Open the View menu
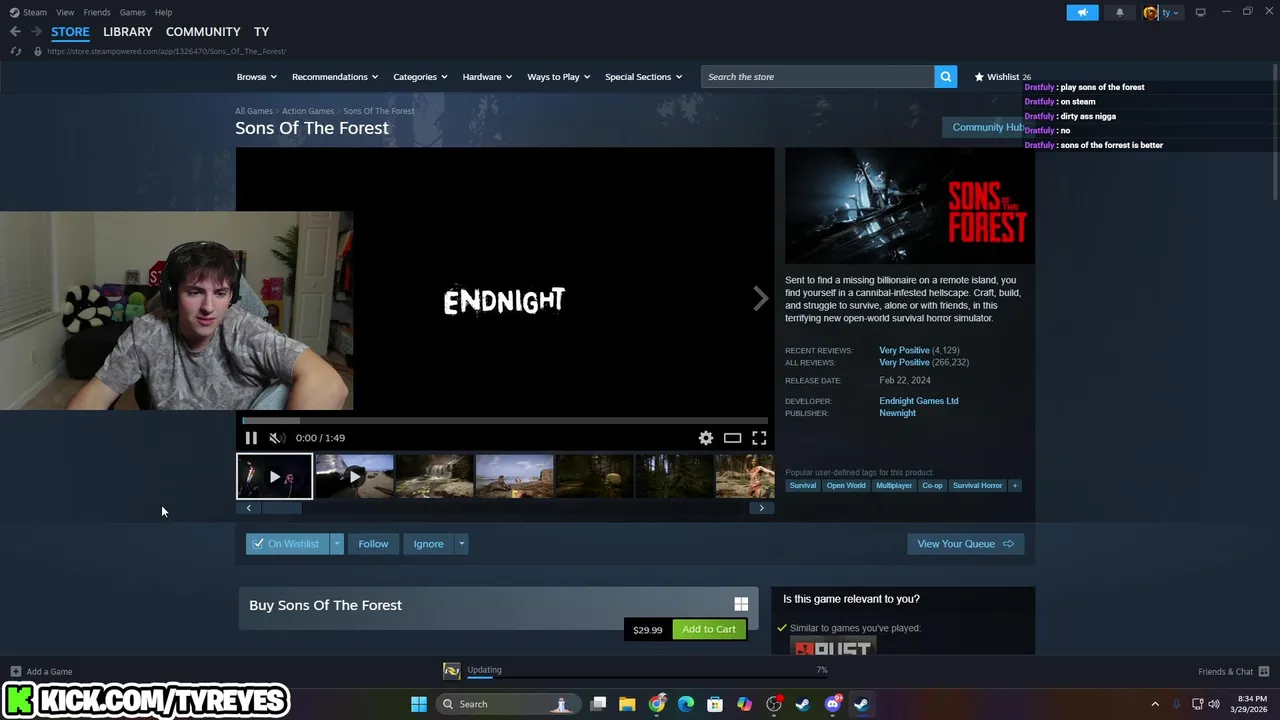Viewport: 1280px width, 720px height. (65, 12)
